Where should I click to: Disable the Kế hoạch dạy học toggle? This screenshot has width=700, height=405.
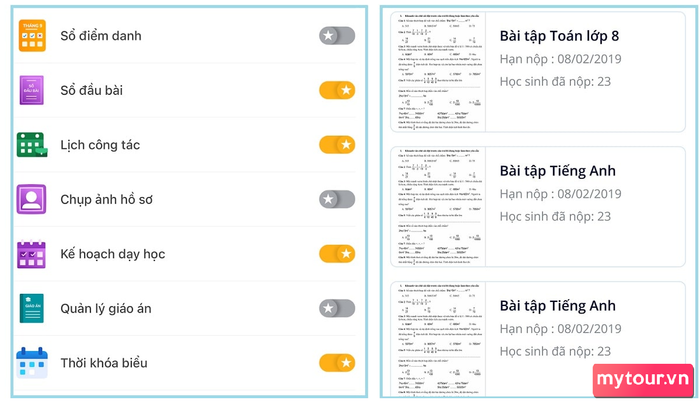[x=337, y=254]
